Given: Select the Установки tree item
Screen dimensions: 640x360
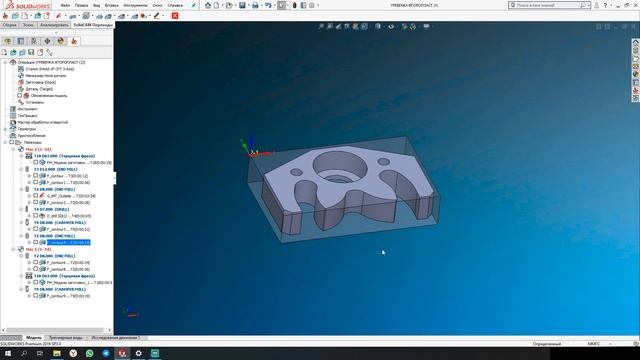Looking at the screenshot, I should (34, 102).
